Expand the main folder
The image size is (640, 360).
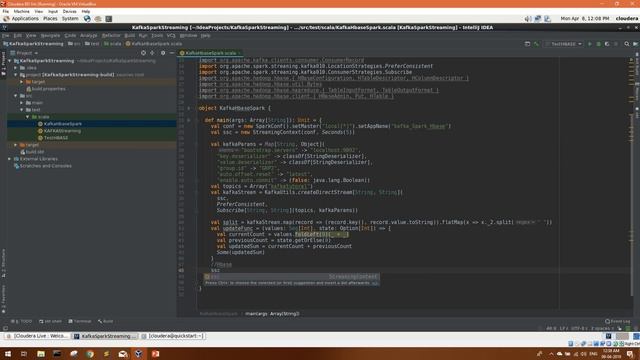(22, 103)
